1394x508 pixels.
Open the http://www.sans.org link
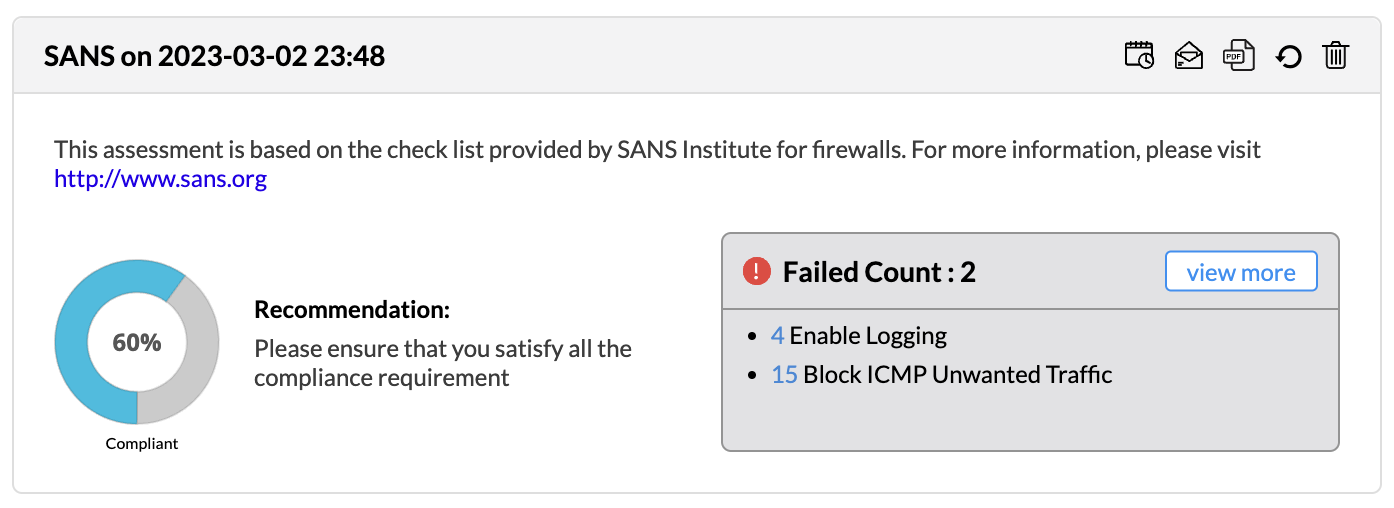click(x=160, y=180)
